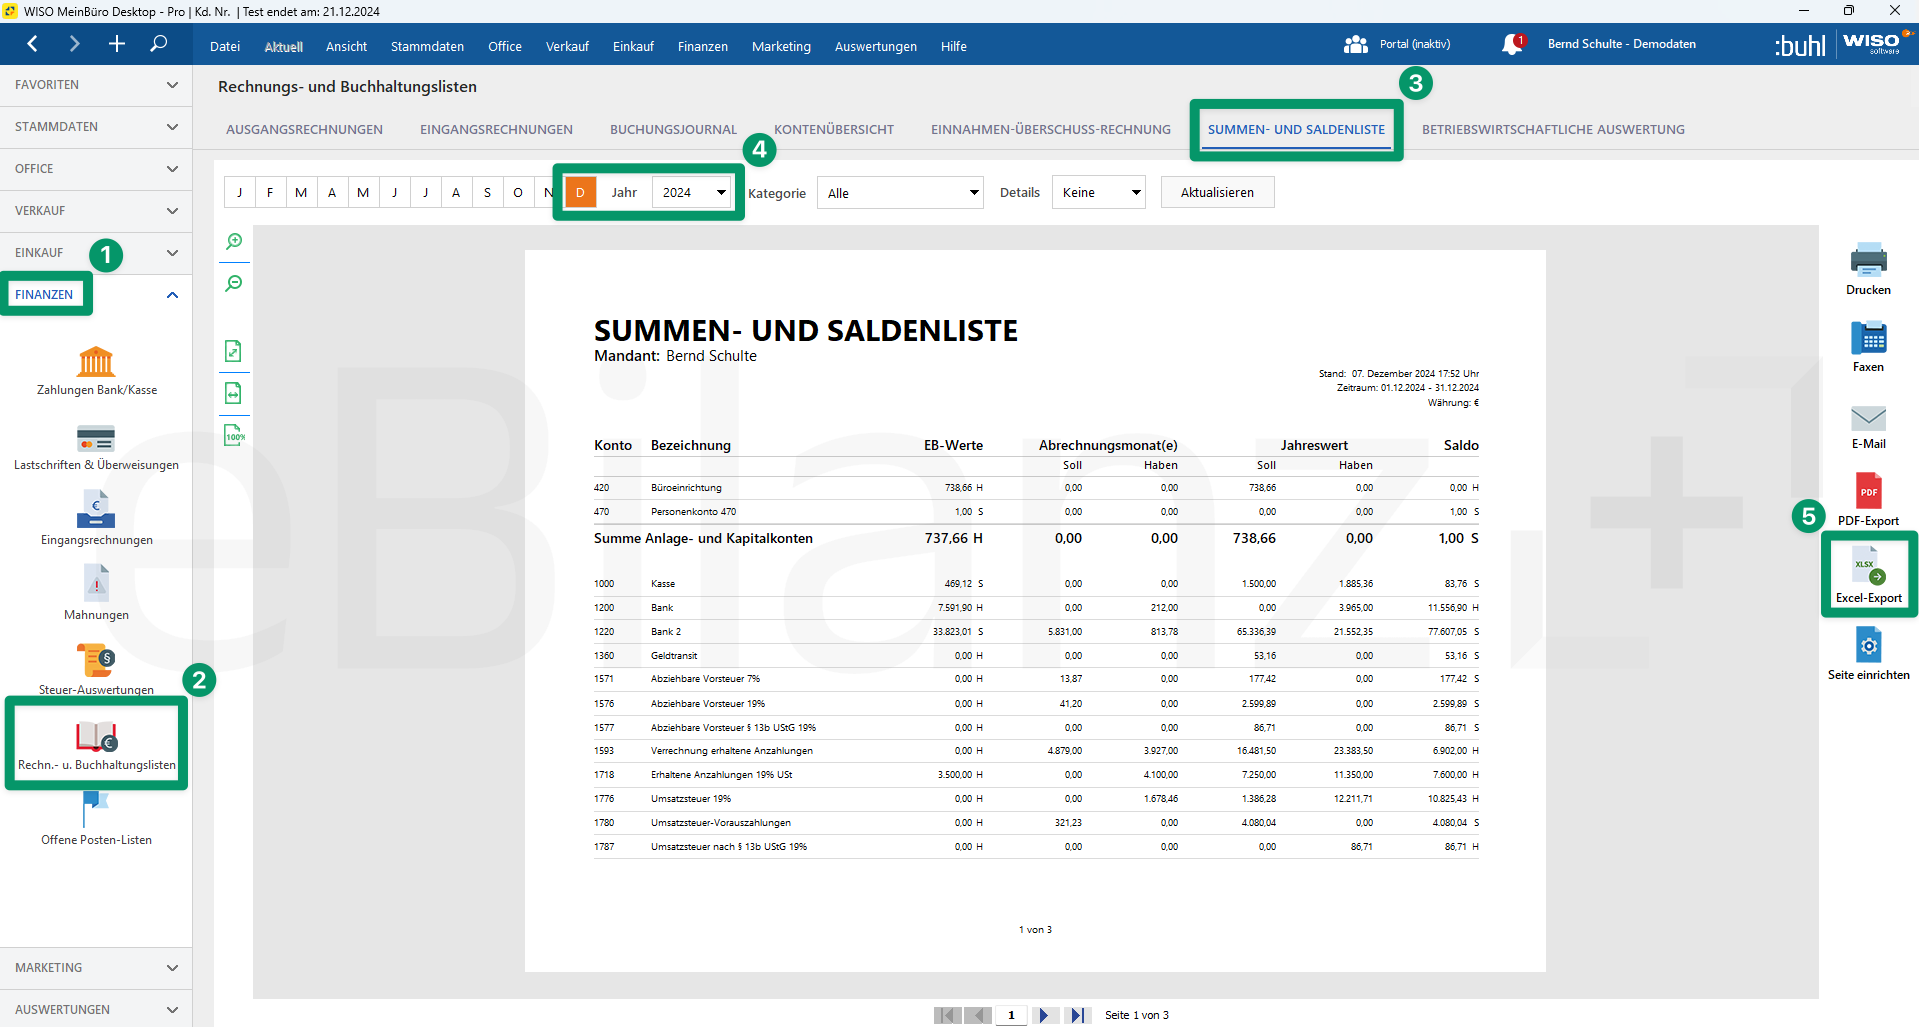This screenshot has width=1919, height=1027.
Task: Open Datei menu
Action: pos(225,46)
